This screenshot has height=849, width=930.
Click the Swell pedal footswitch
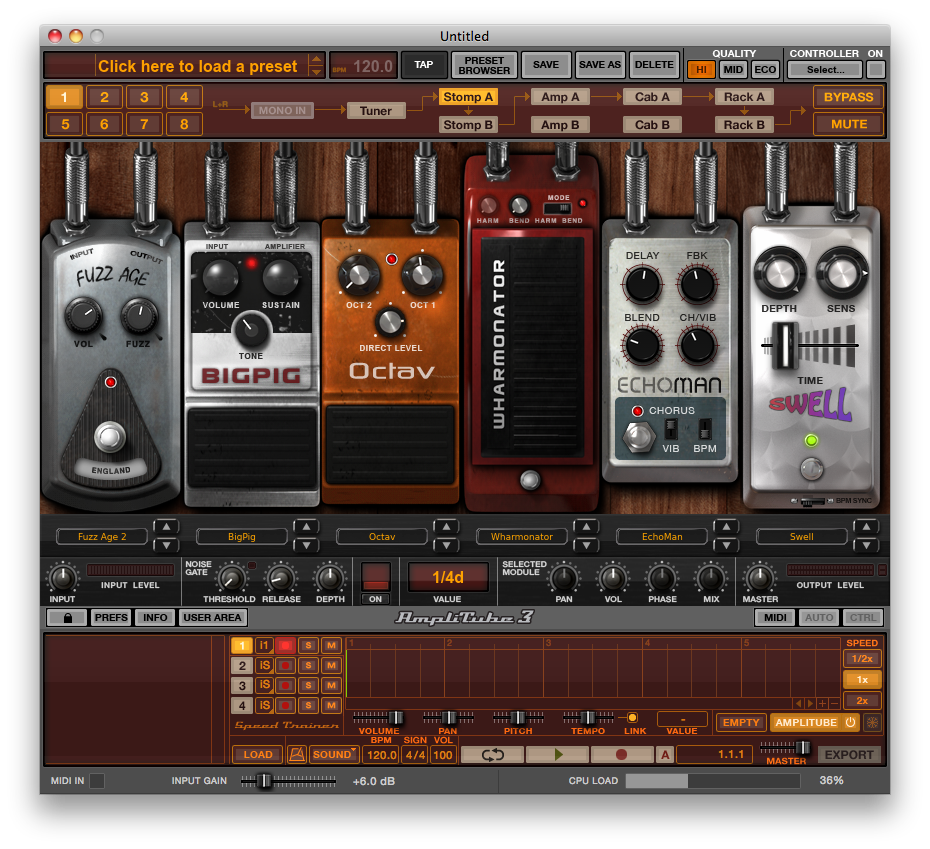(811, 469)
